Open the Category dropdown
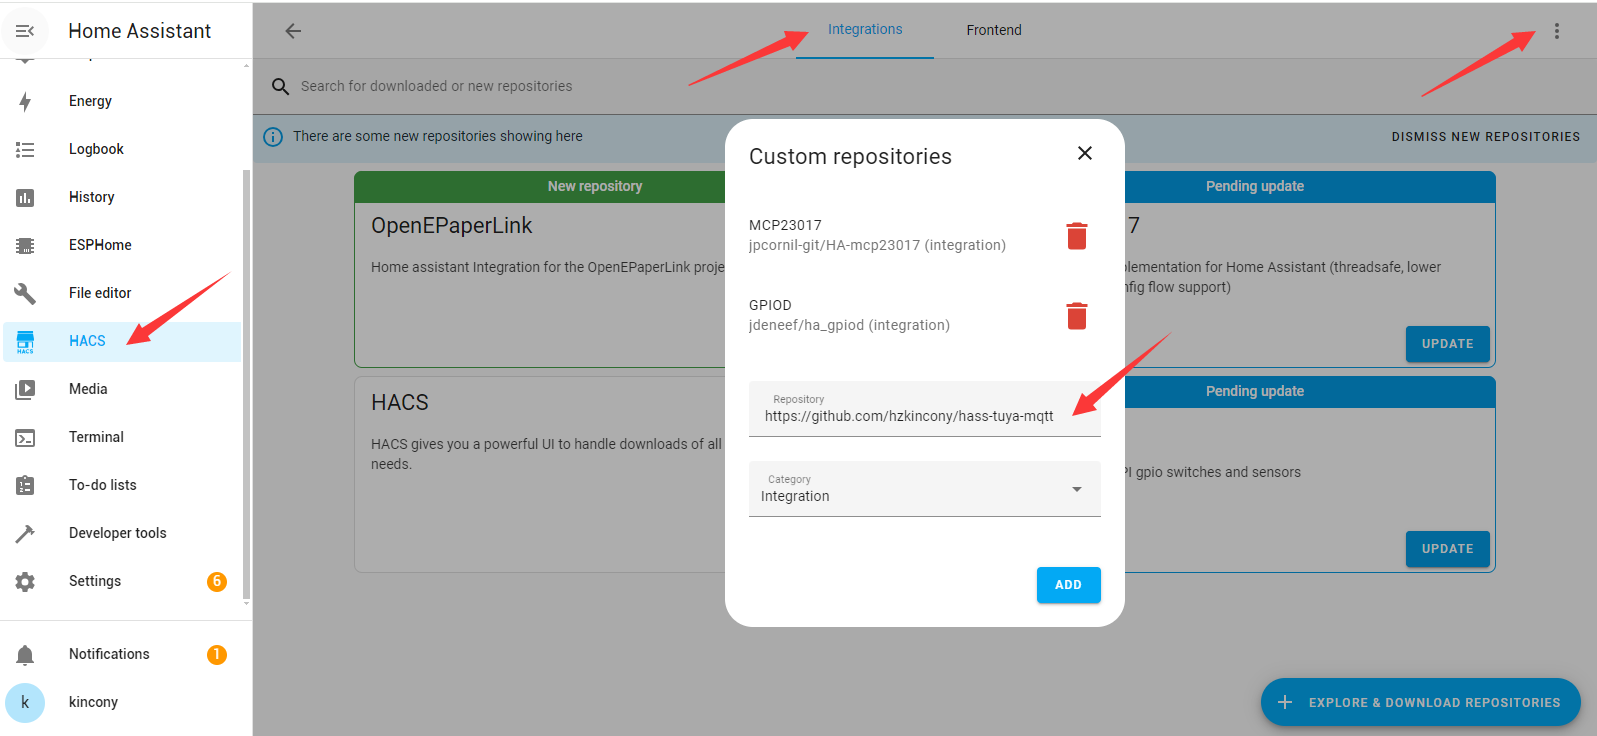Image resolution: width=1597 pixels, height=736 pixels. pos(925,489)
